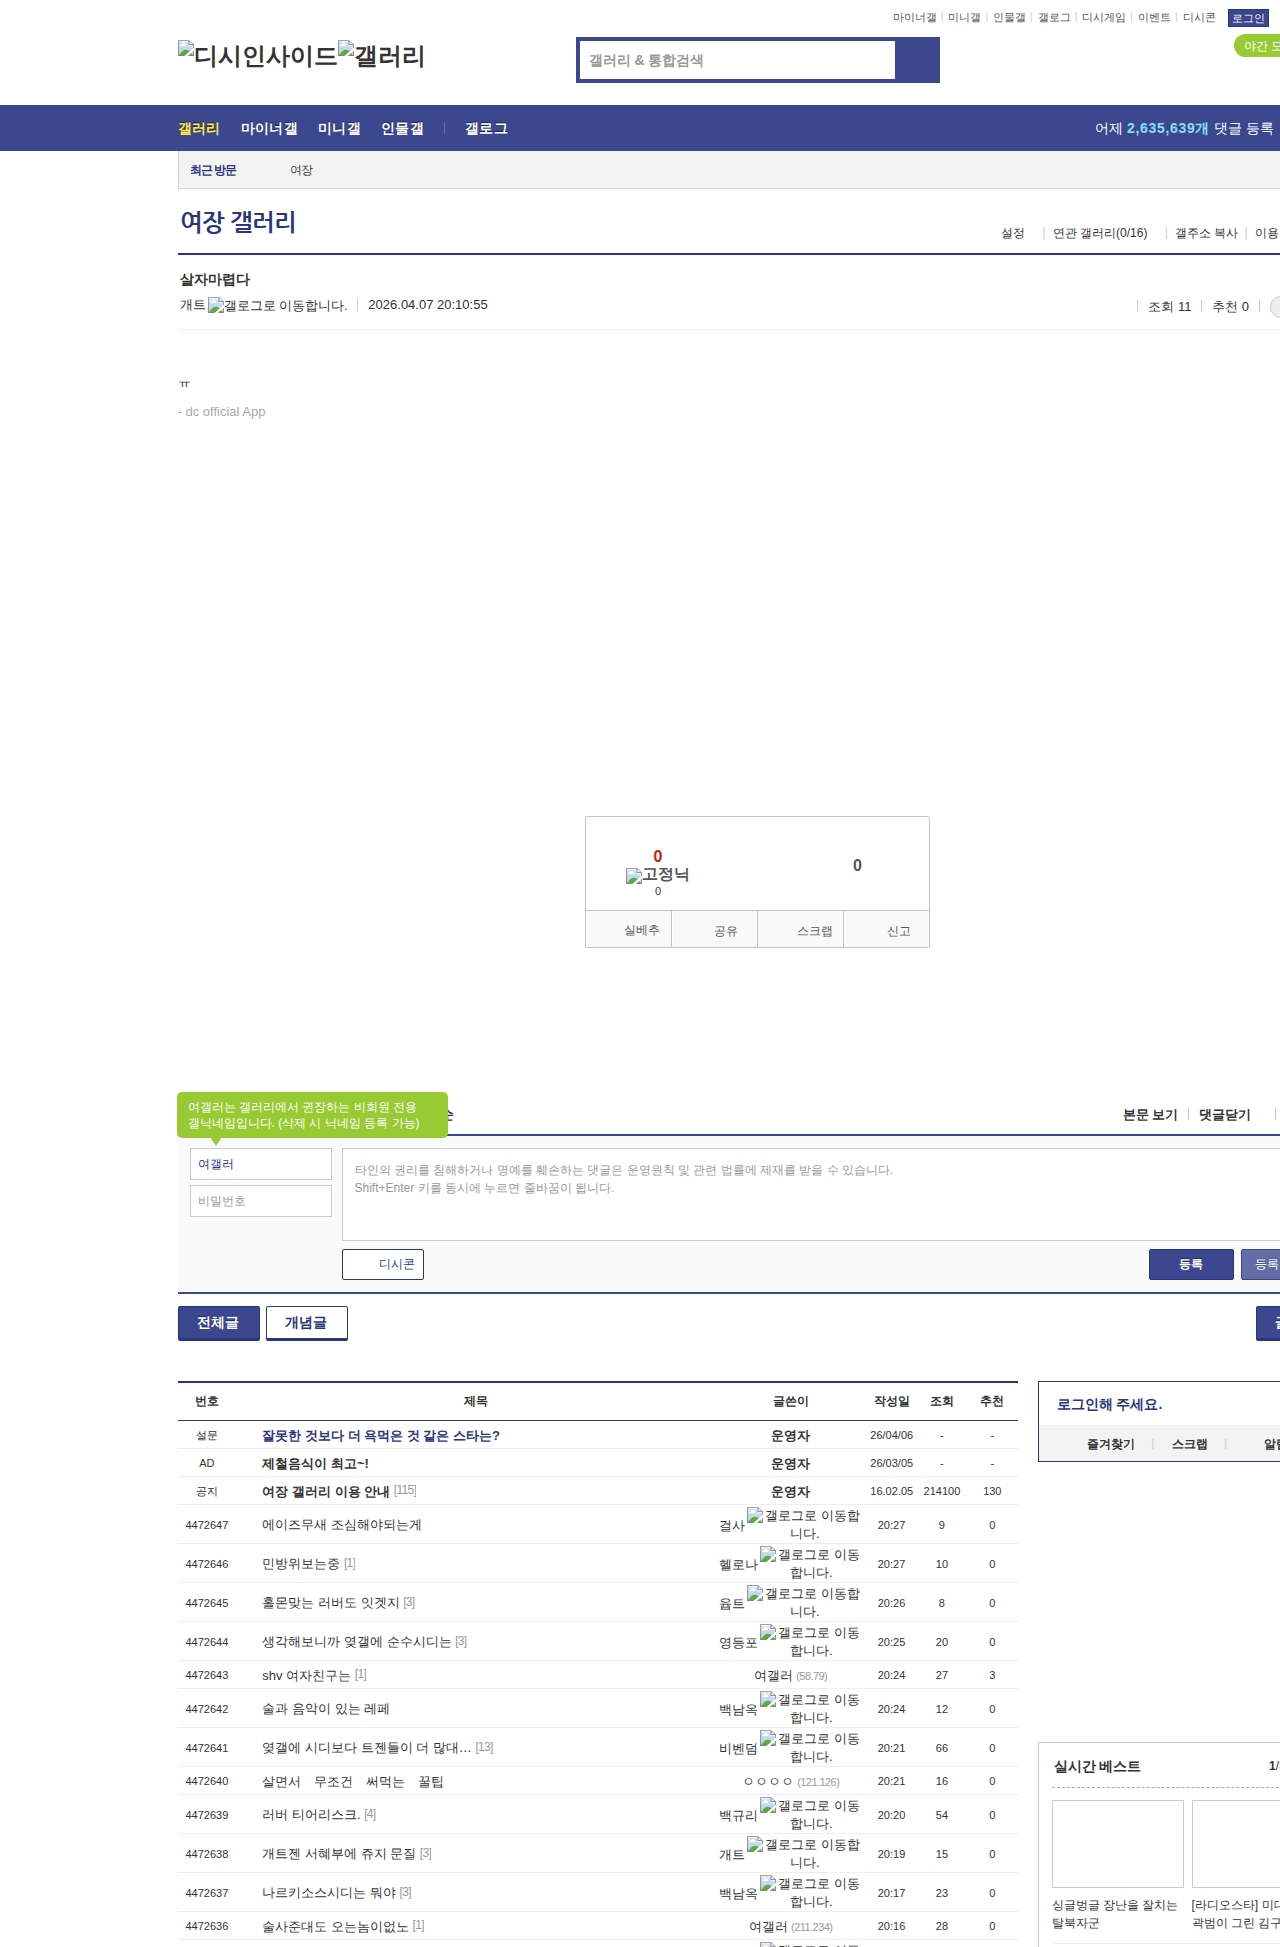Open the 여장 recent gallery link
The width and height of the screenshot is (1280, 1947).
(x=302, y=171)
